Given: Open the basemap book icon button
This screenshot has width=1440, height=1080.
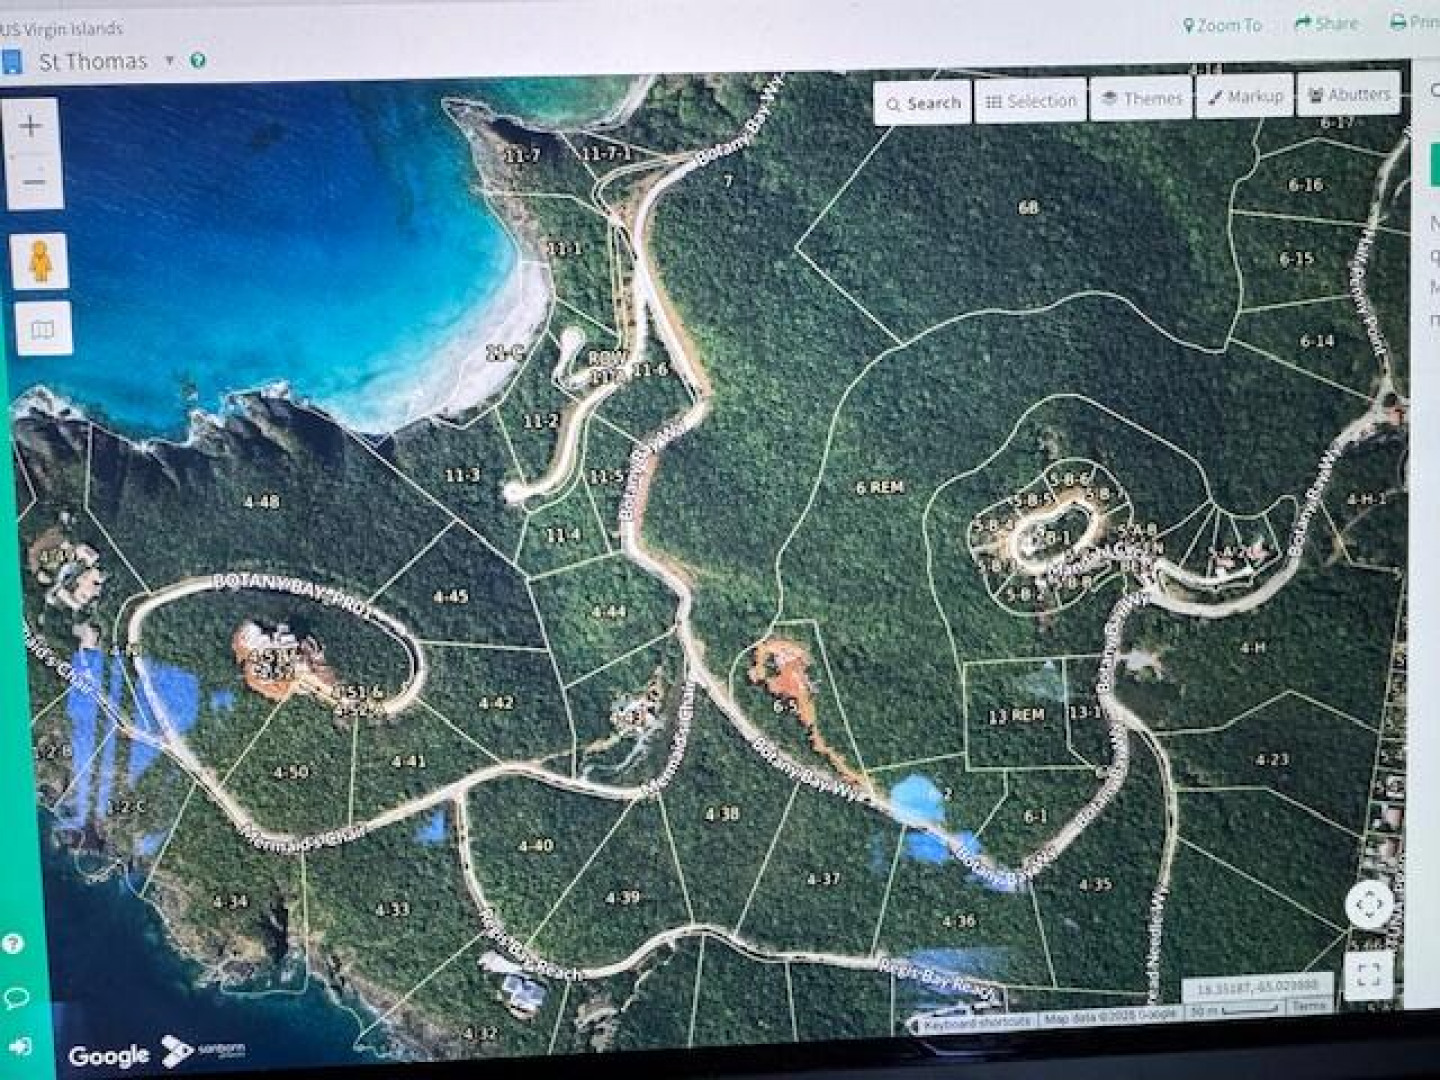Looking at the screenshot, I should point(43,329).
